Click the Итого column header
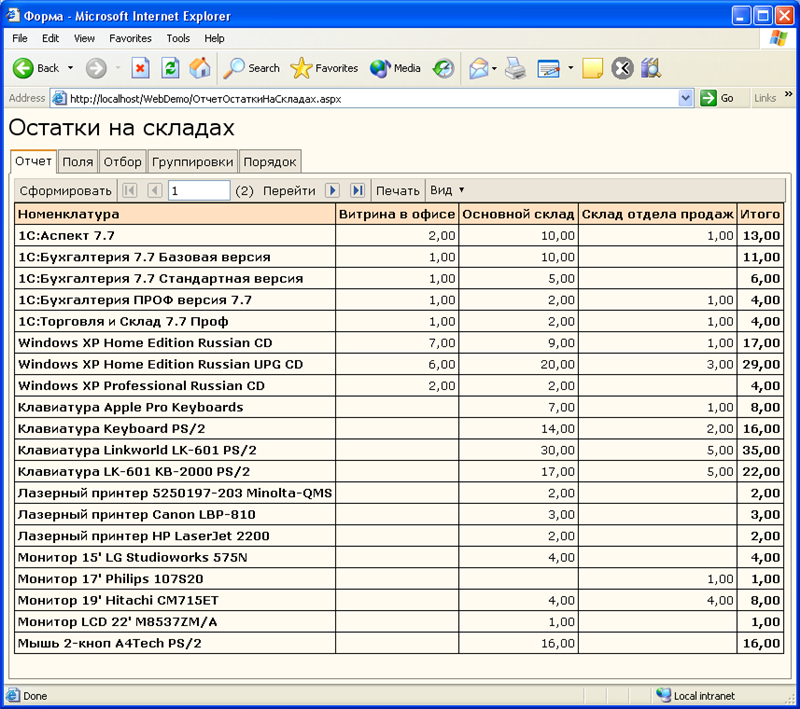 760,214
